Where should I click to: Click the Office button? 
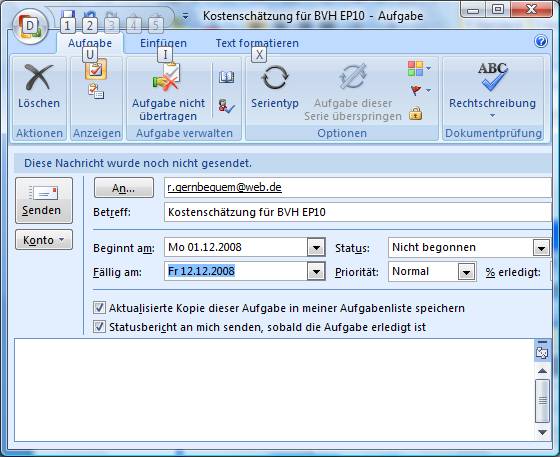tap(30, 26)
